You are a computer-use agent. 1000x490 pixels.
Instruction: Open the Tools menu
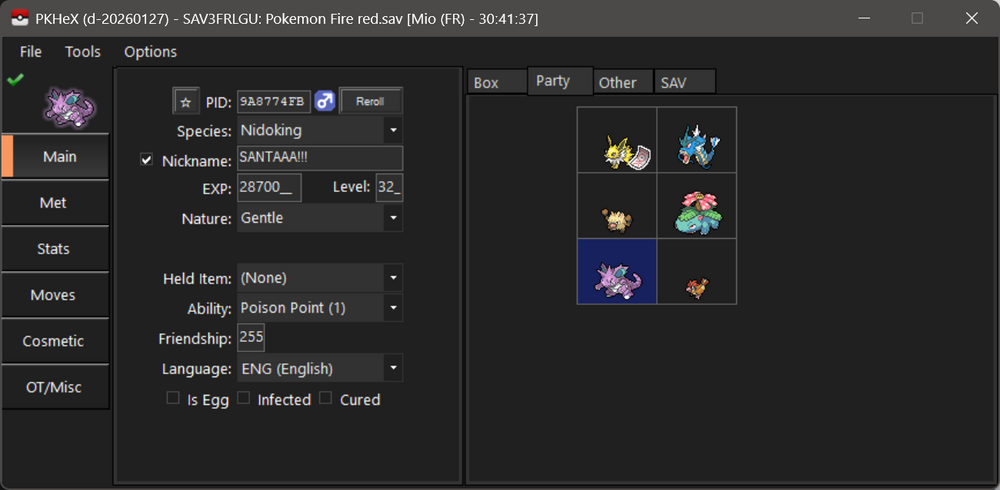pyautogui.click(x=83, y=51)
